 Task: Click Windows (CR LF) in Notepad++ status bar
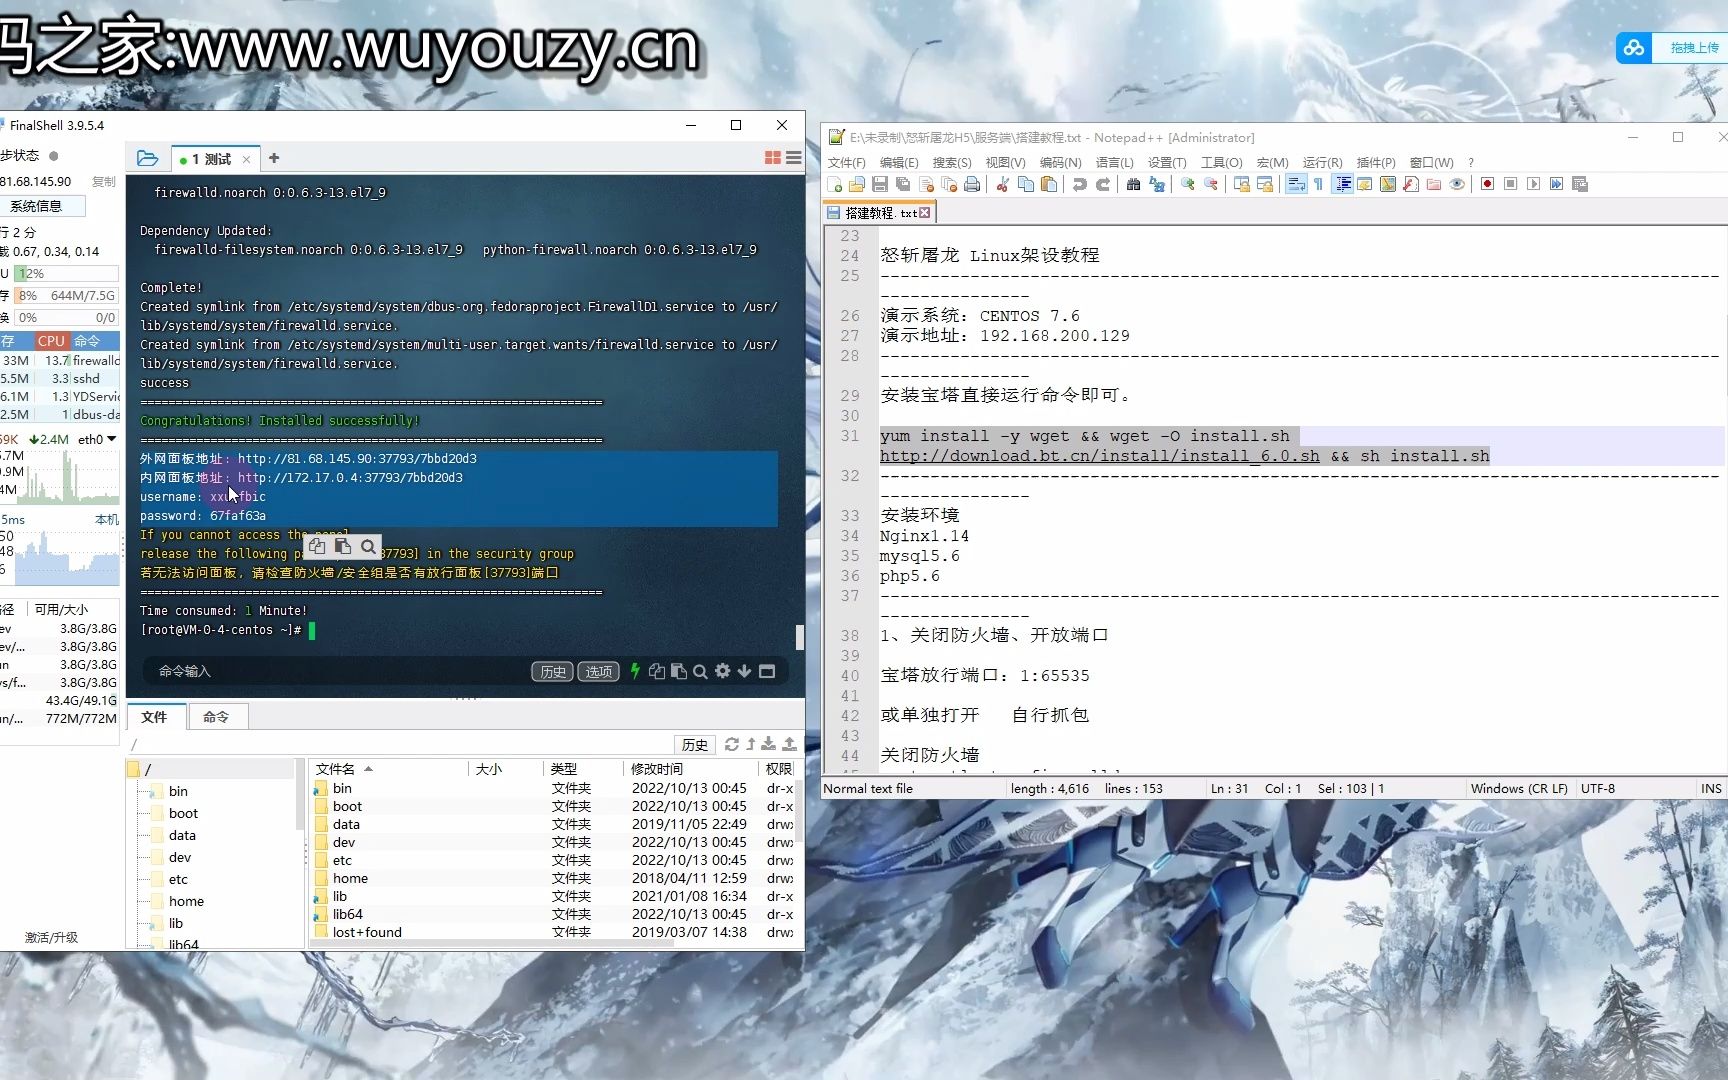click(x=1518, y=789)
